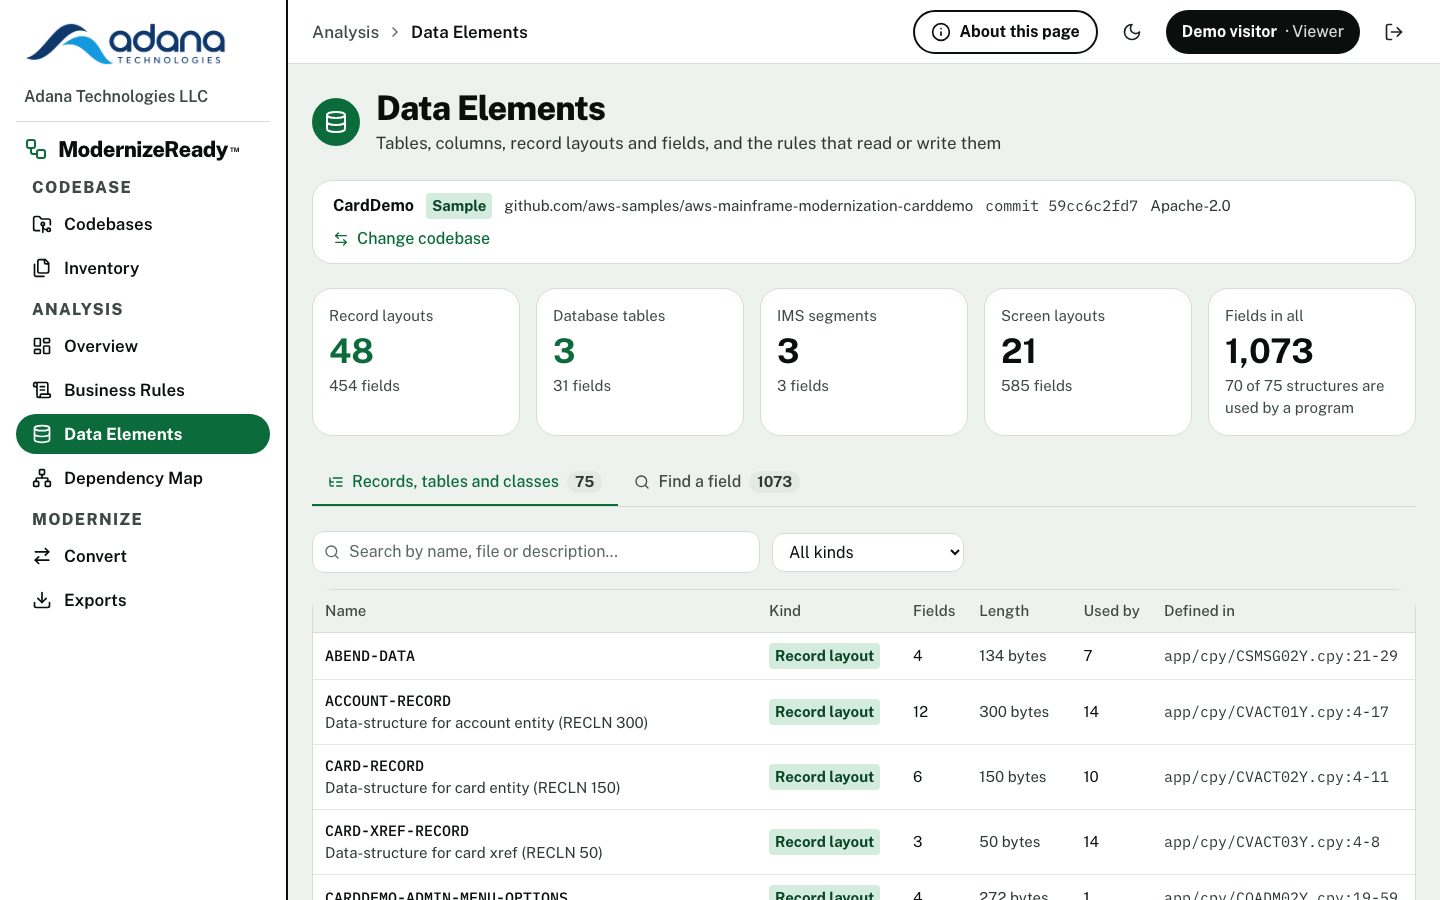Select the ABEND-DATA row name
Viewport: 1440px width, 900px height.
[x=370, y=656]
